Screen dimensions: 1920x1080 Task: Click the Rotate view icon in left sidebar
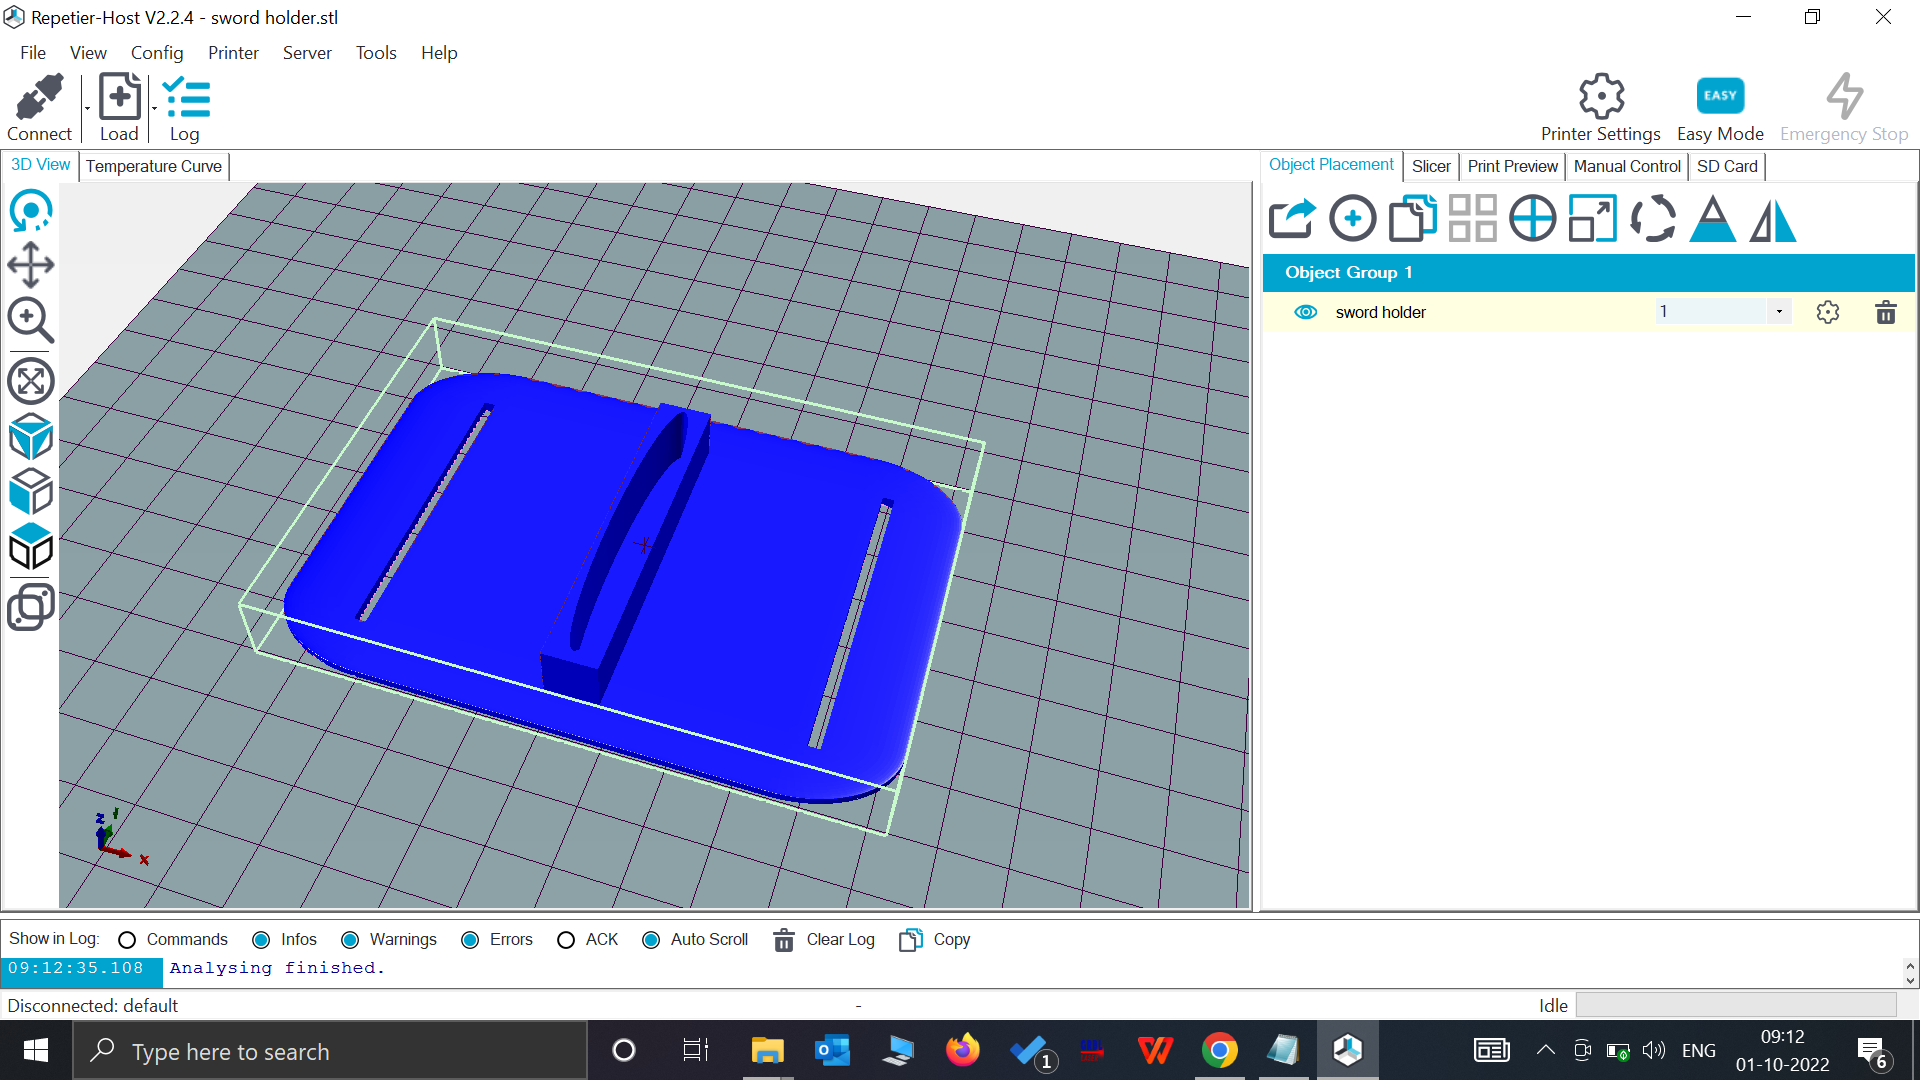coord(31,211)
